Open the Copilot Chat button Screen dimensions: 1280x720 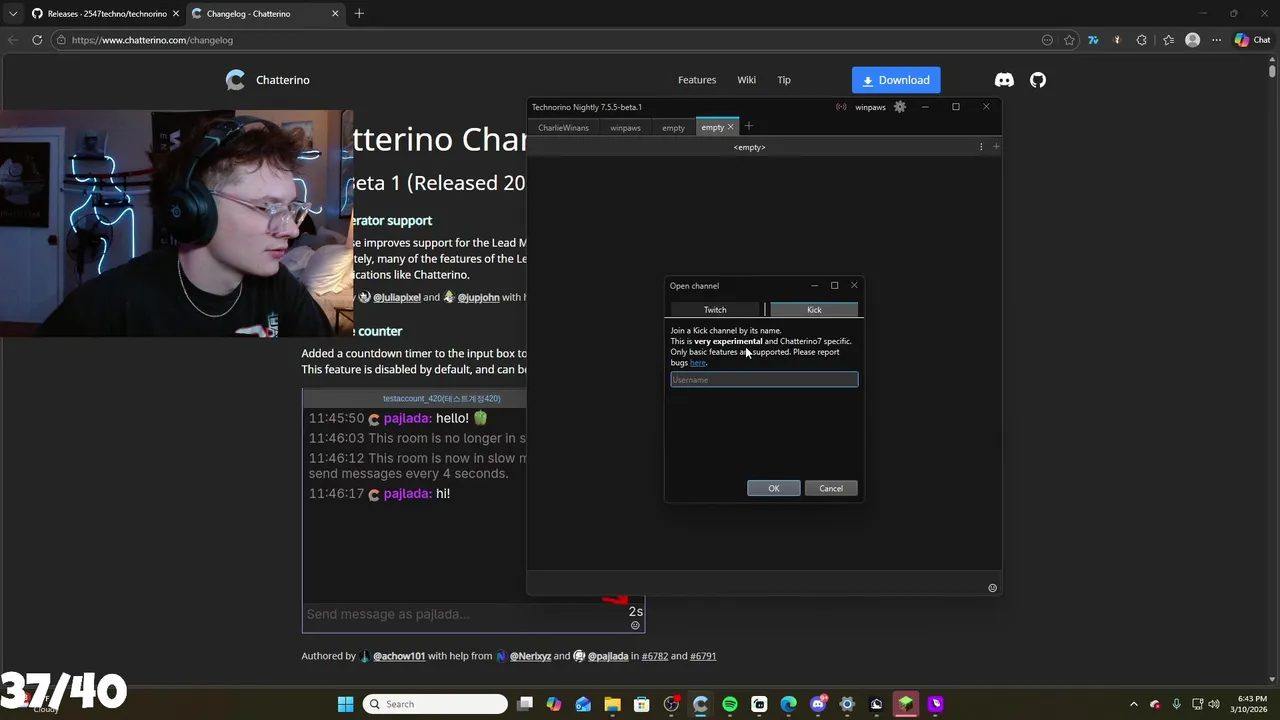click(x=1252, y=40)
